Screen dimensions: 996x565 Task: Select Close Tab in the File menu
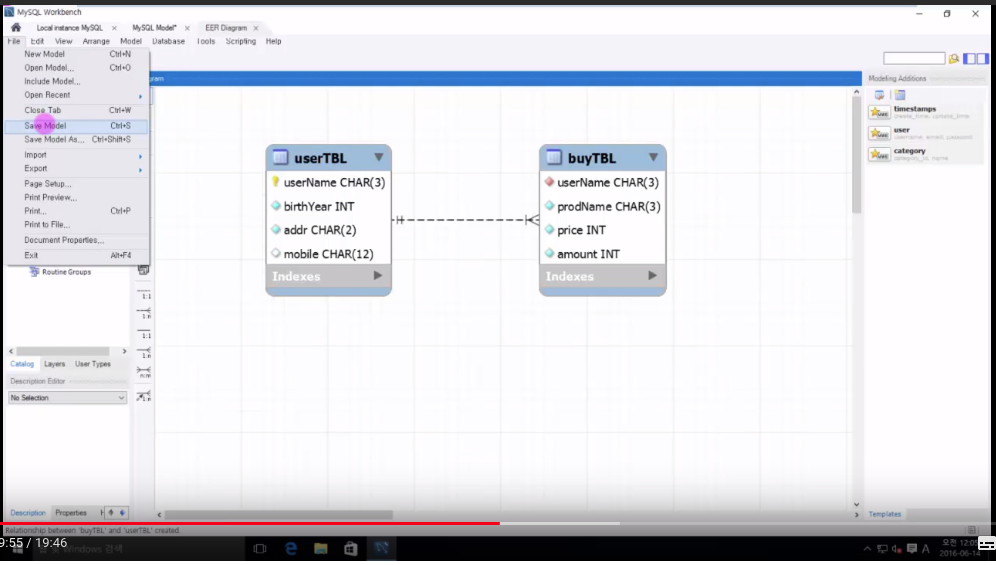pyautogui.click(x=76, y=111)
